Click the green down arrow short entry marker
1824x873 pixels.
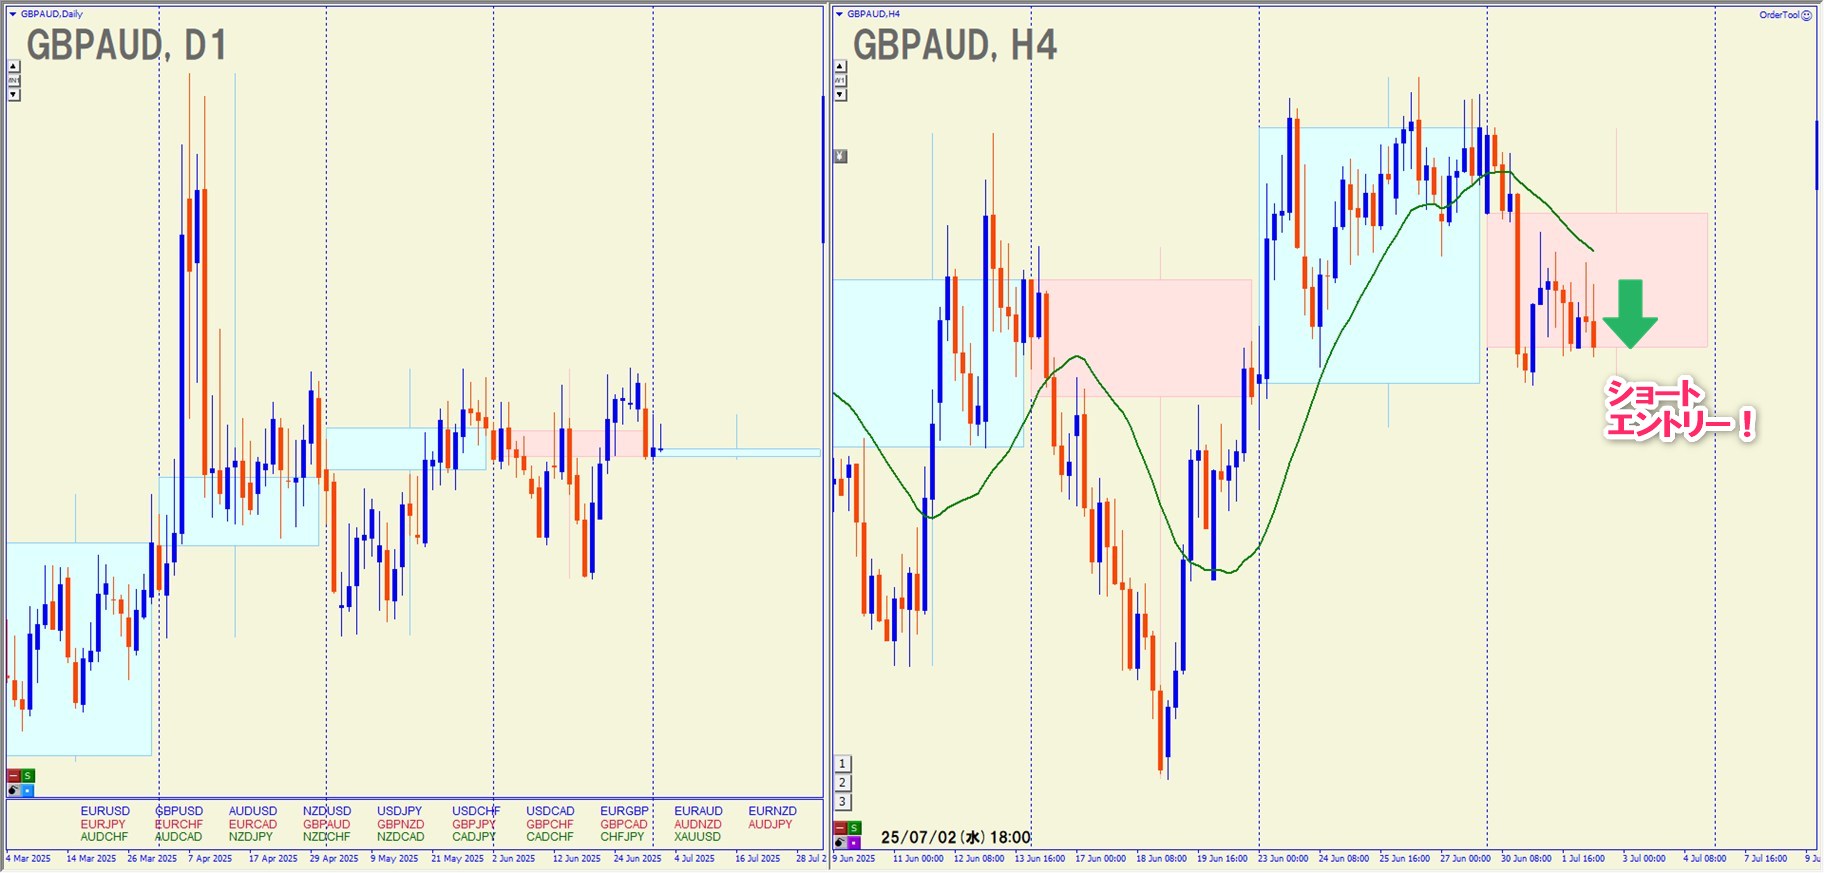(1630, 314)
